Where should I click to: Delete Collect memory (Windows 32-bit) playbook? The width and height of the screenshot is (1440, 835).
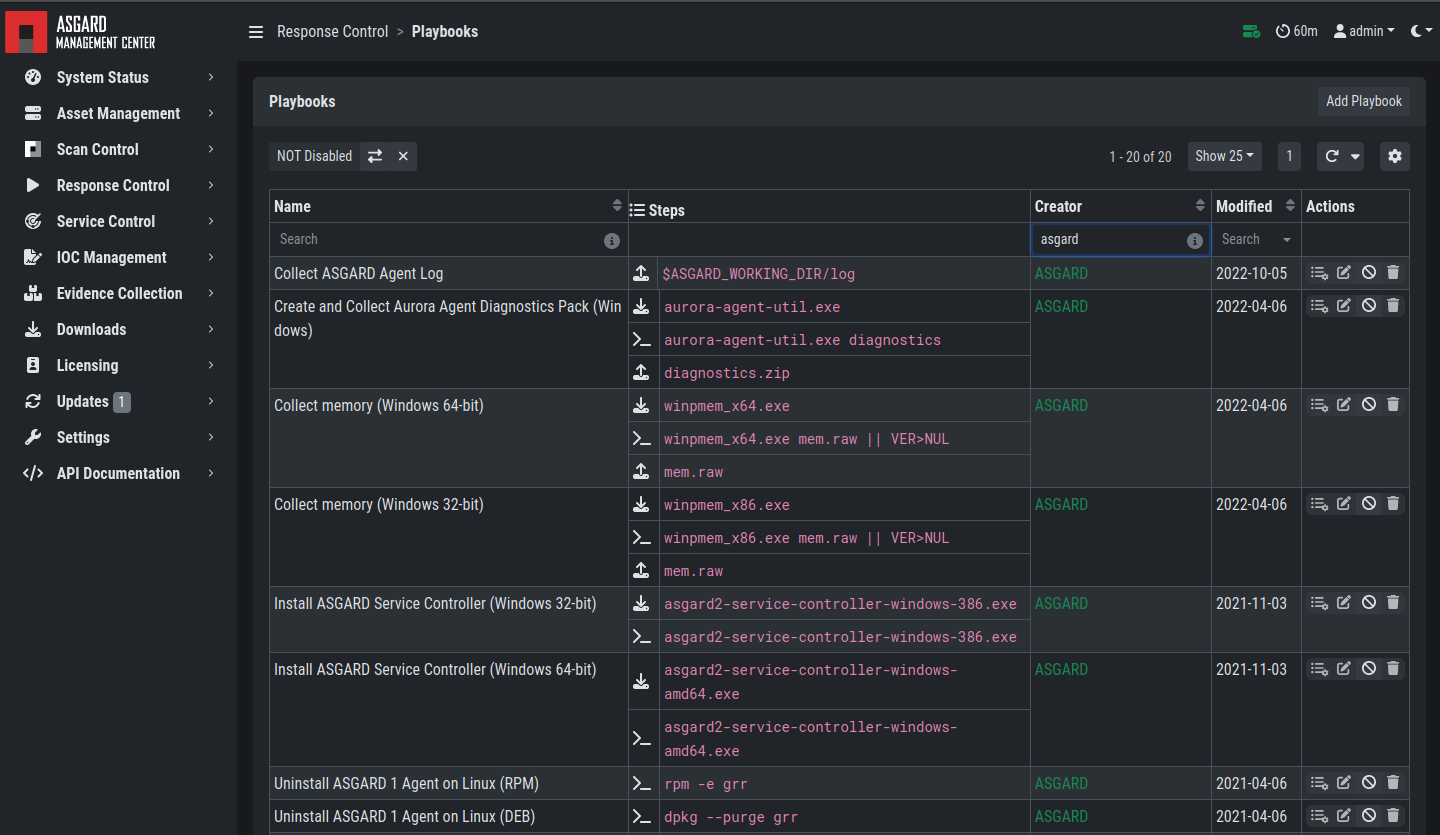tap(1393, 504)
